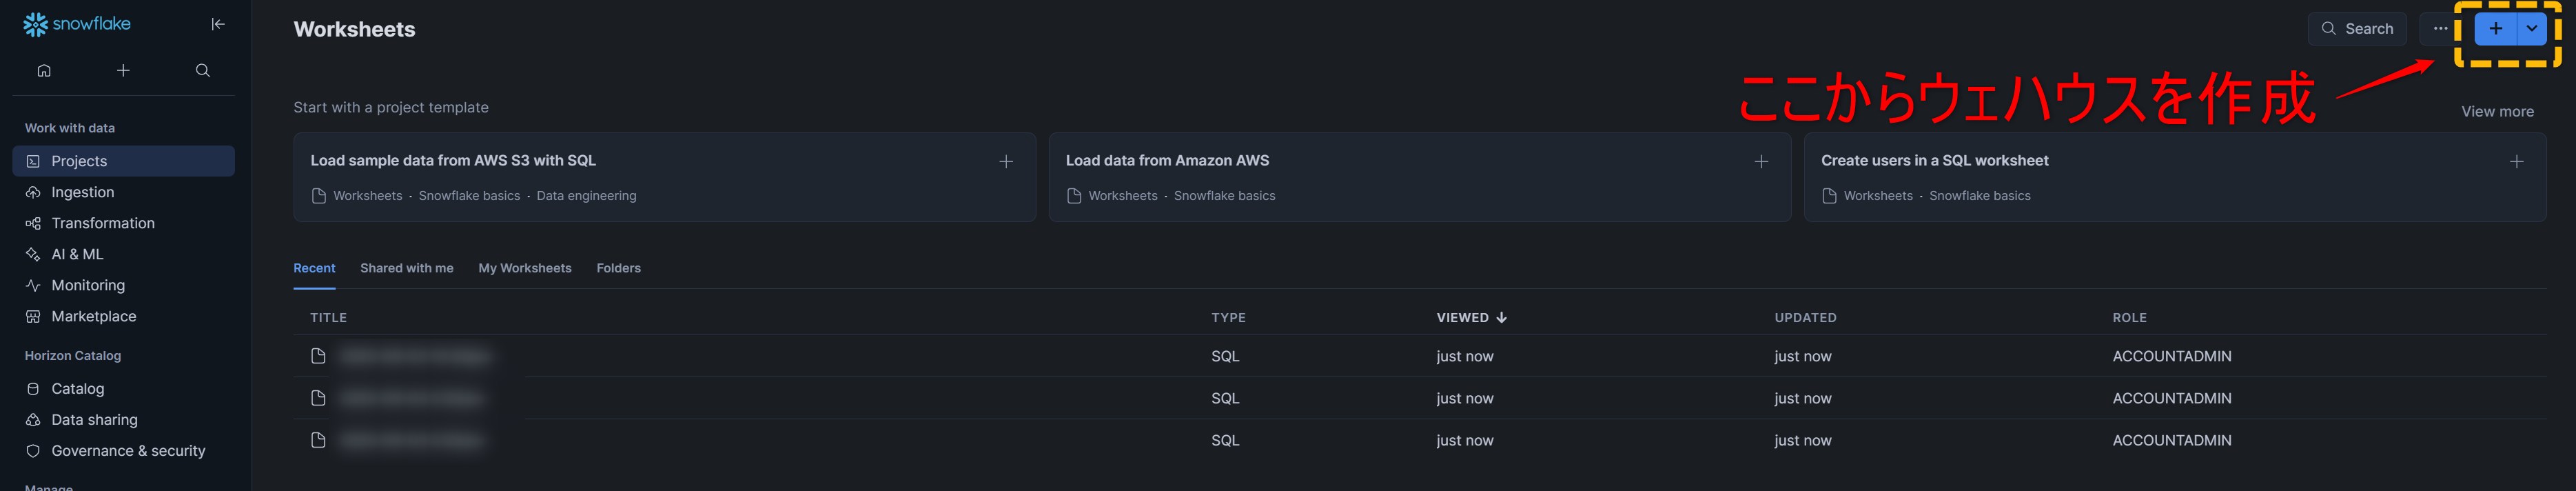Screen dimensions: 2576x491
Task: Click the Catalog database icon
Action: click(33, 389)
